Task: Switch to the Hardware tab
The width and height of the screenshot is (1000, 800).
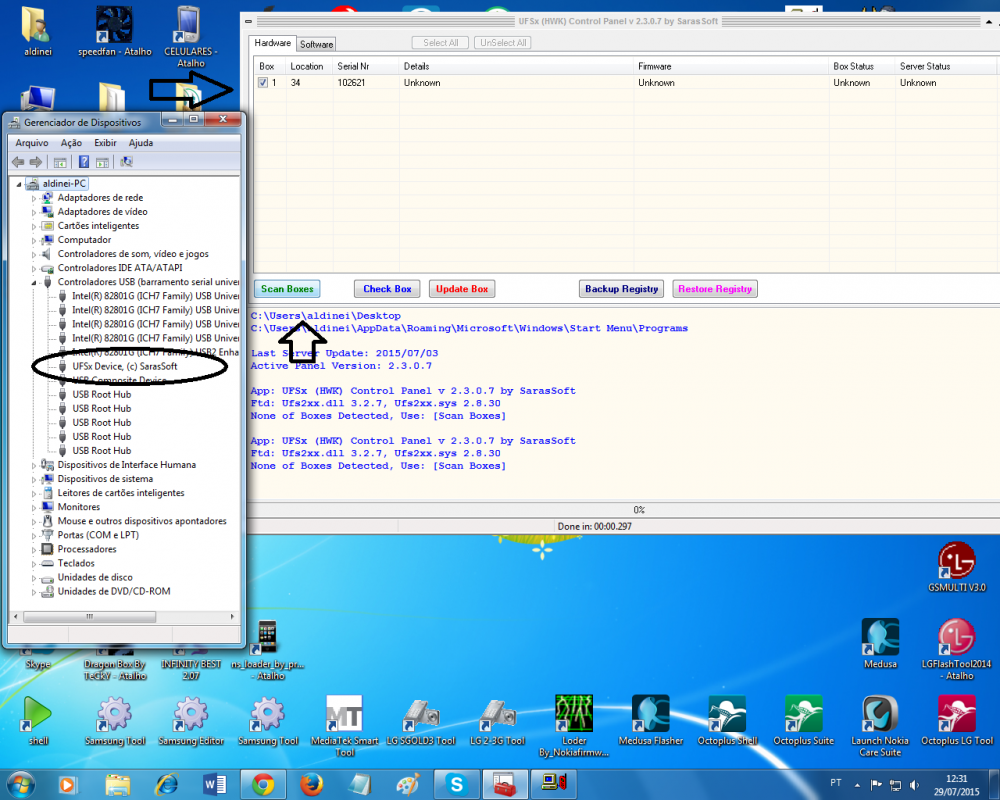Action: click(x=272, y=43)
